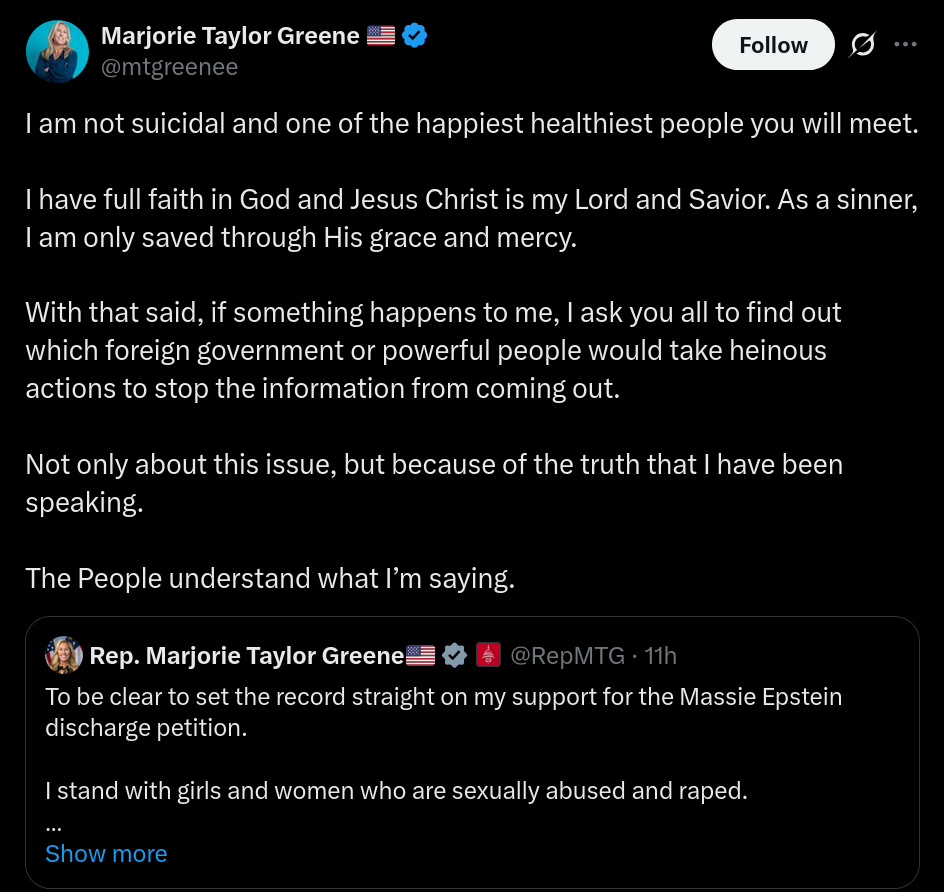
Task: Click the flag emoji beside the top display name
Action: click(381, 36)
